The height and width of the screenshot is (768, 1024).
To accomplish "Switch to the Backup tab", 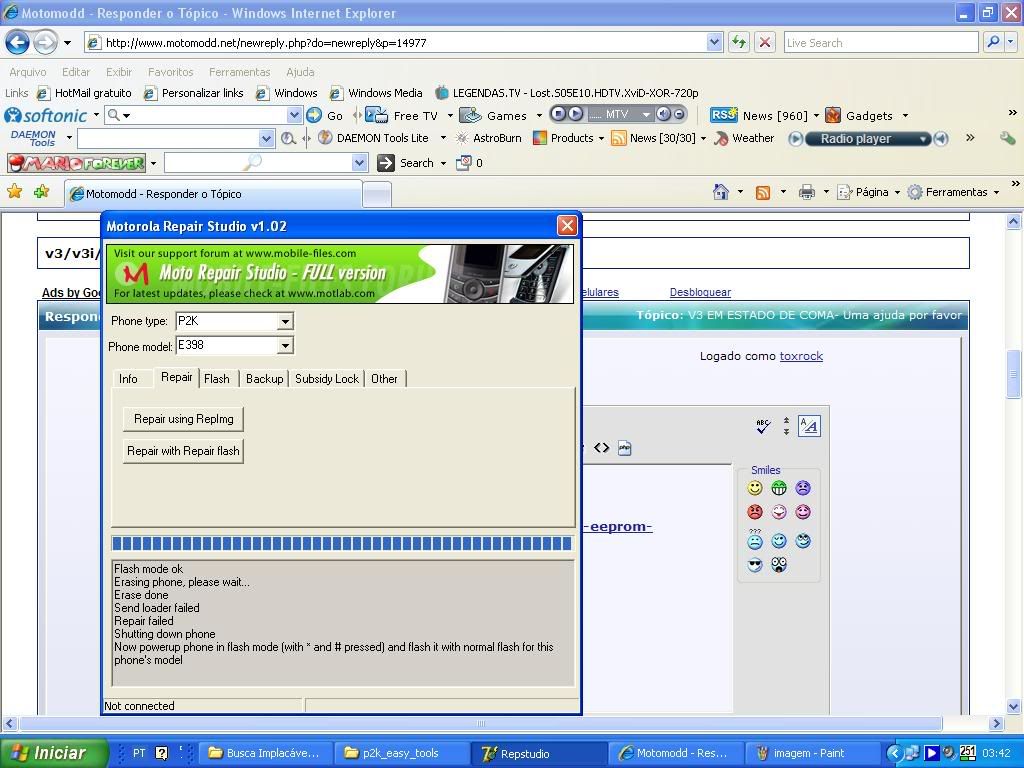I will click(264, 379).
